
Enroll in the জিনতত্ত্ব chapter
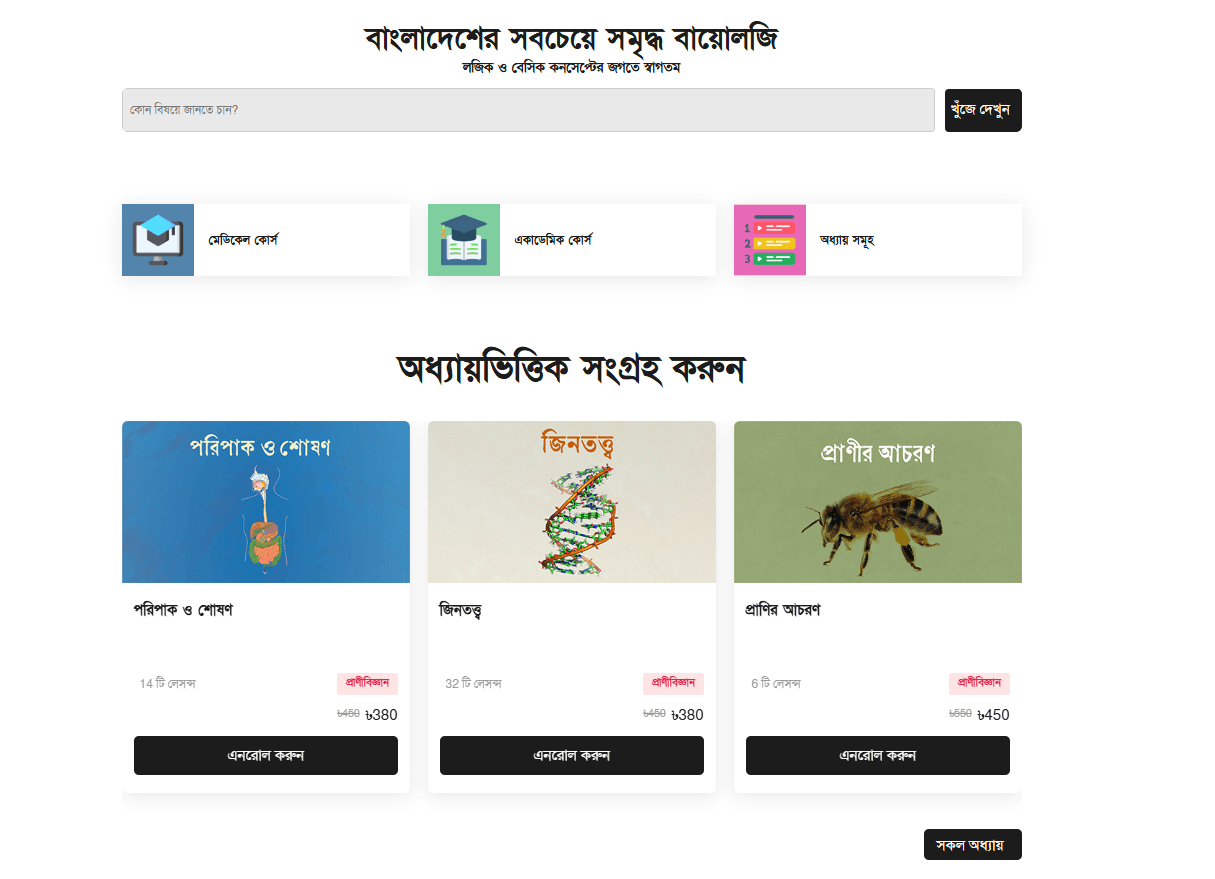click(x=572, y=755)
